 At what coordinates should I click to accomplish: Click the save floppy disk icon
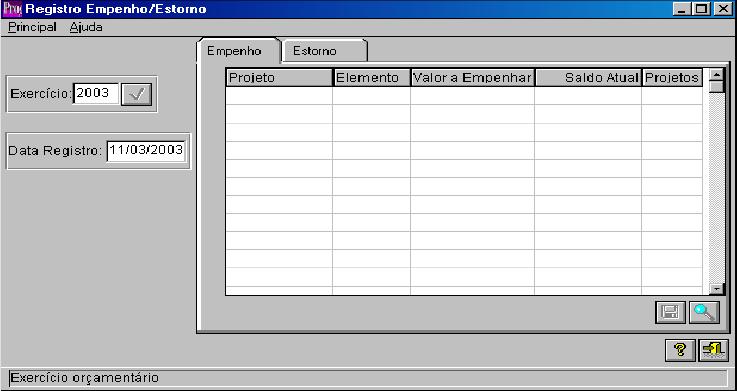pos(670,313)
